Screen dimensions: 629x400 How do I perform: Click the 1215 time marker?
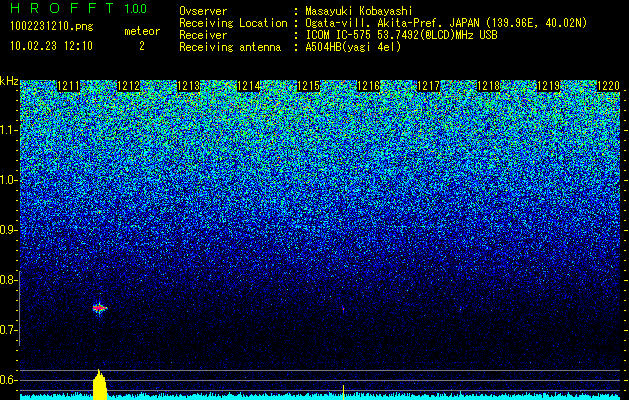[x=308, y=86]
